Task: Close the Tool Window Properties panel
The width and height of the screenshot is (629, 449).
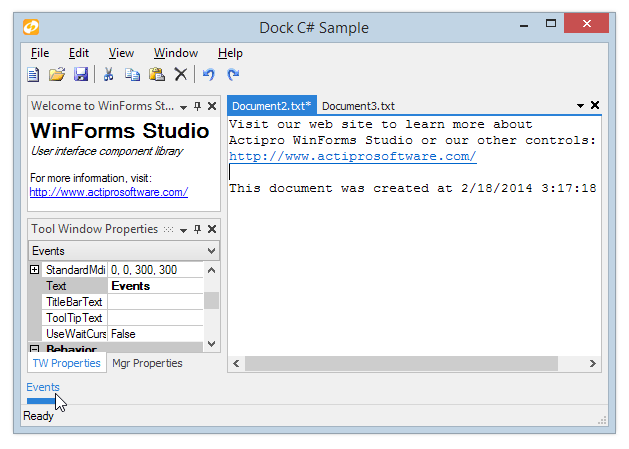Action: [x=212, y=229]
